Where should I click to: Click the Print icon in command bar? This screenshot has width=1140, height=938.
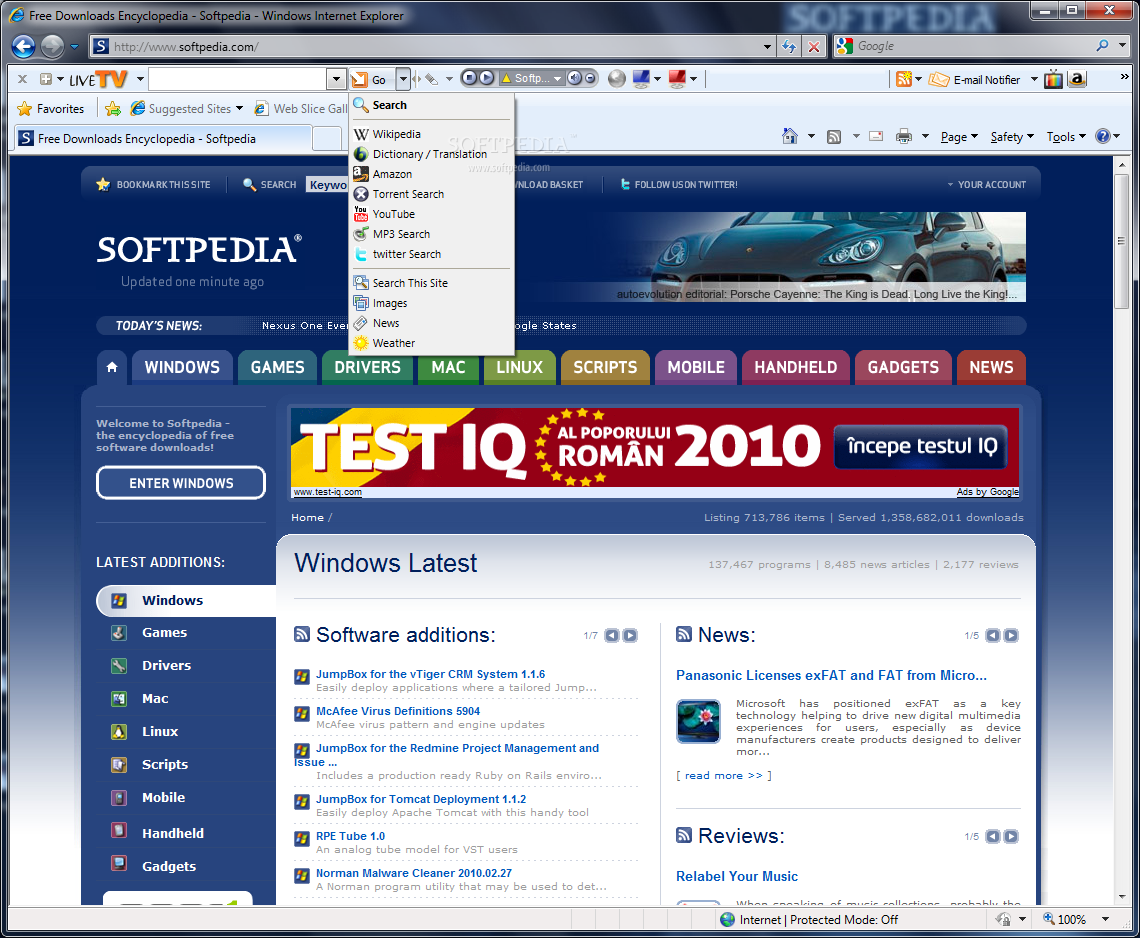click(904, 136)
